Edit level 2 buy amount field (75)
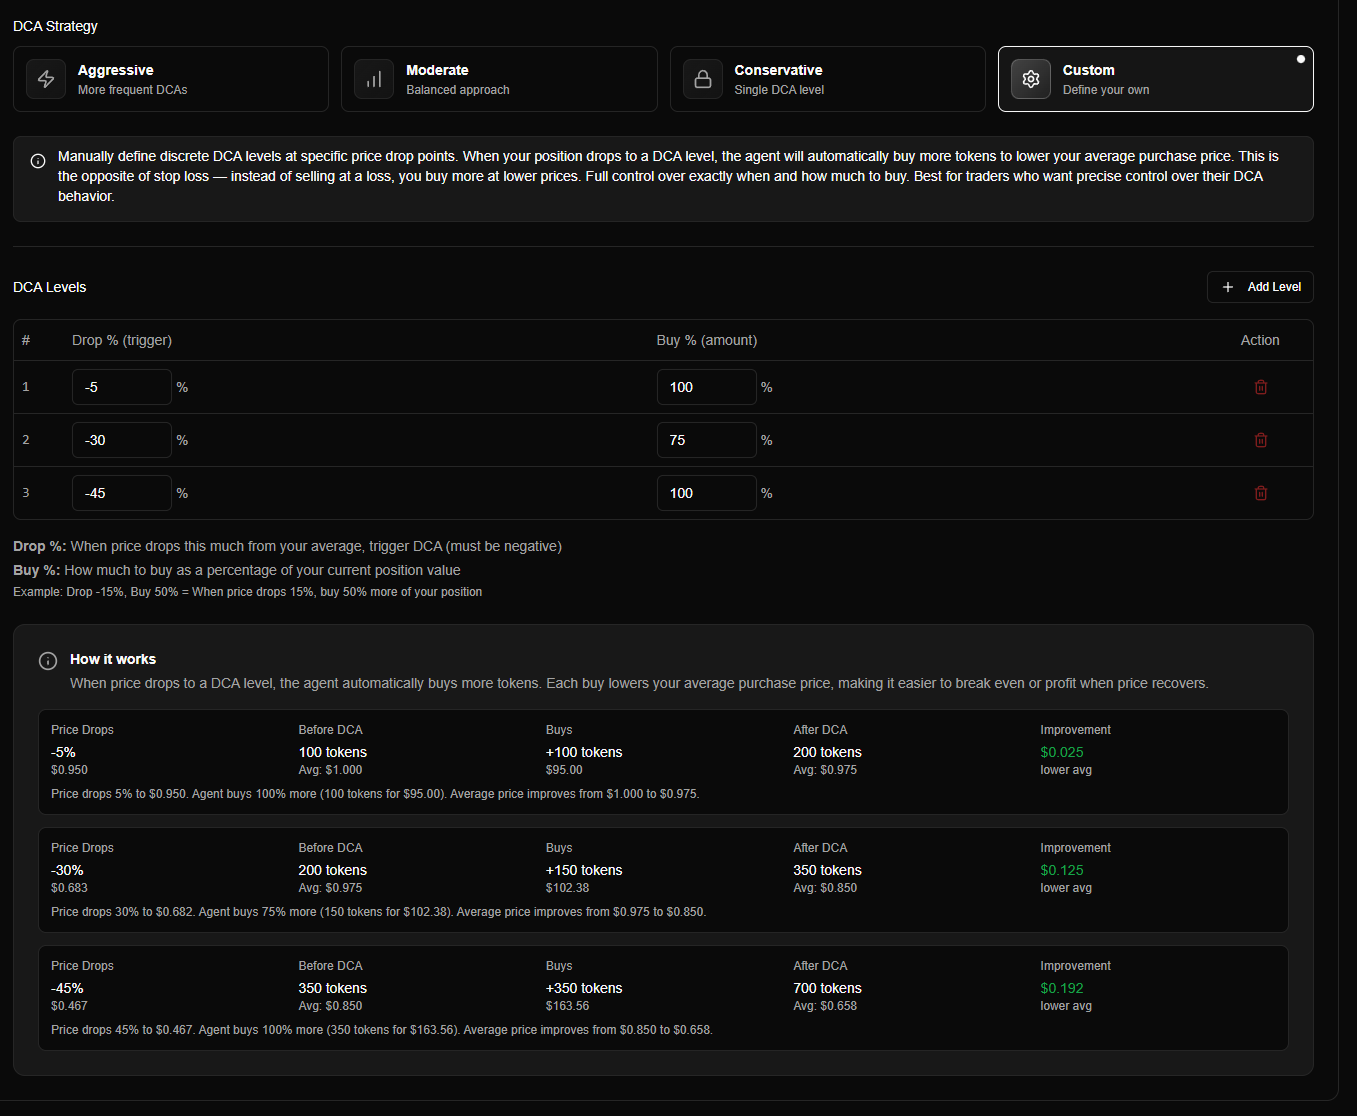 click(706, 440)
